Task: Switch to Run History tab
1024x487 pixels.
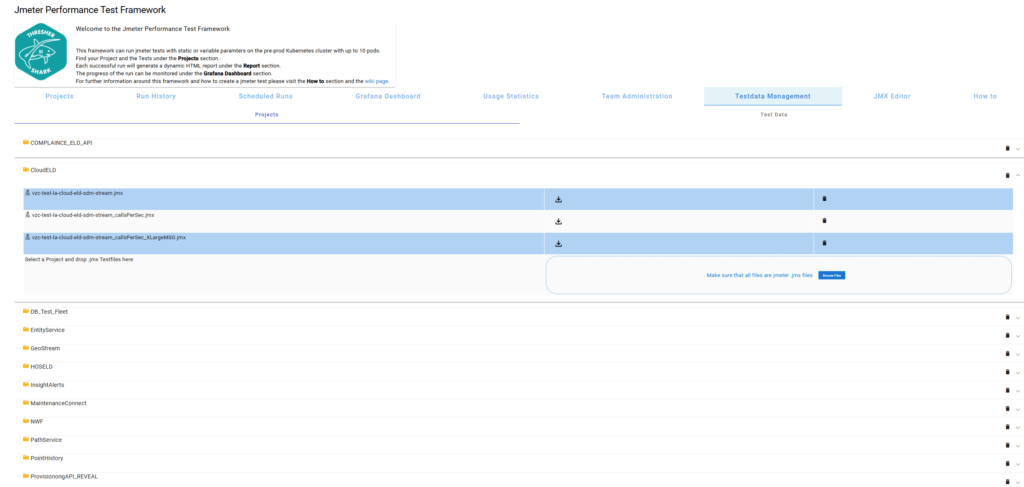Action: click(156, 97)
